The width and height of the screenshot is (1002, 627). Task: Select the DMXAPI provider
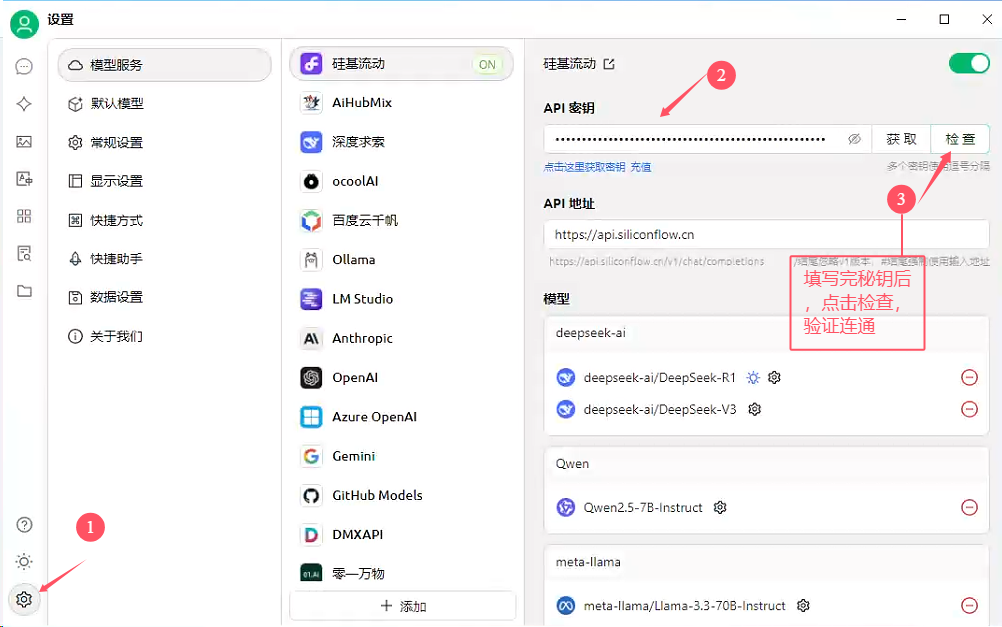pyautogui.click(x=402, y=534)
